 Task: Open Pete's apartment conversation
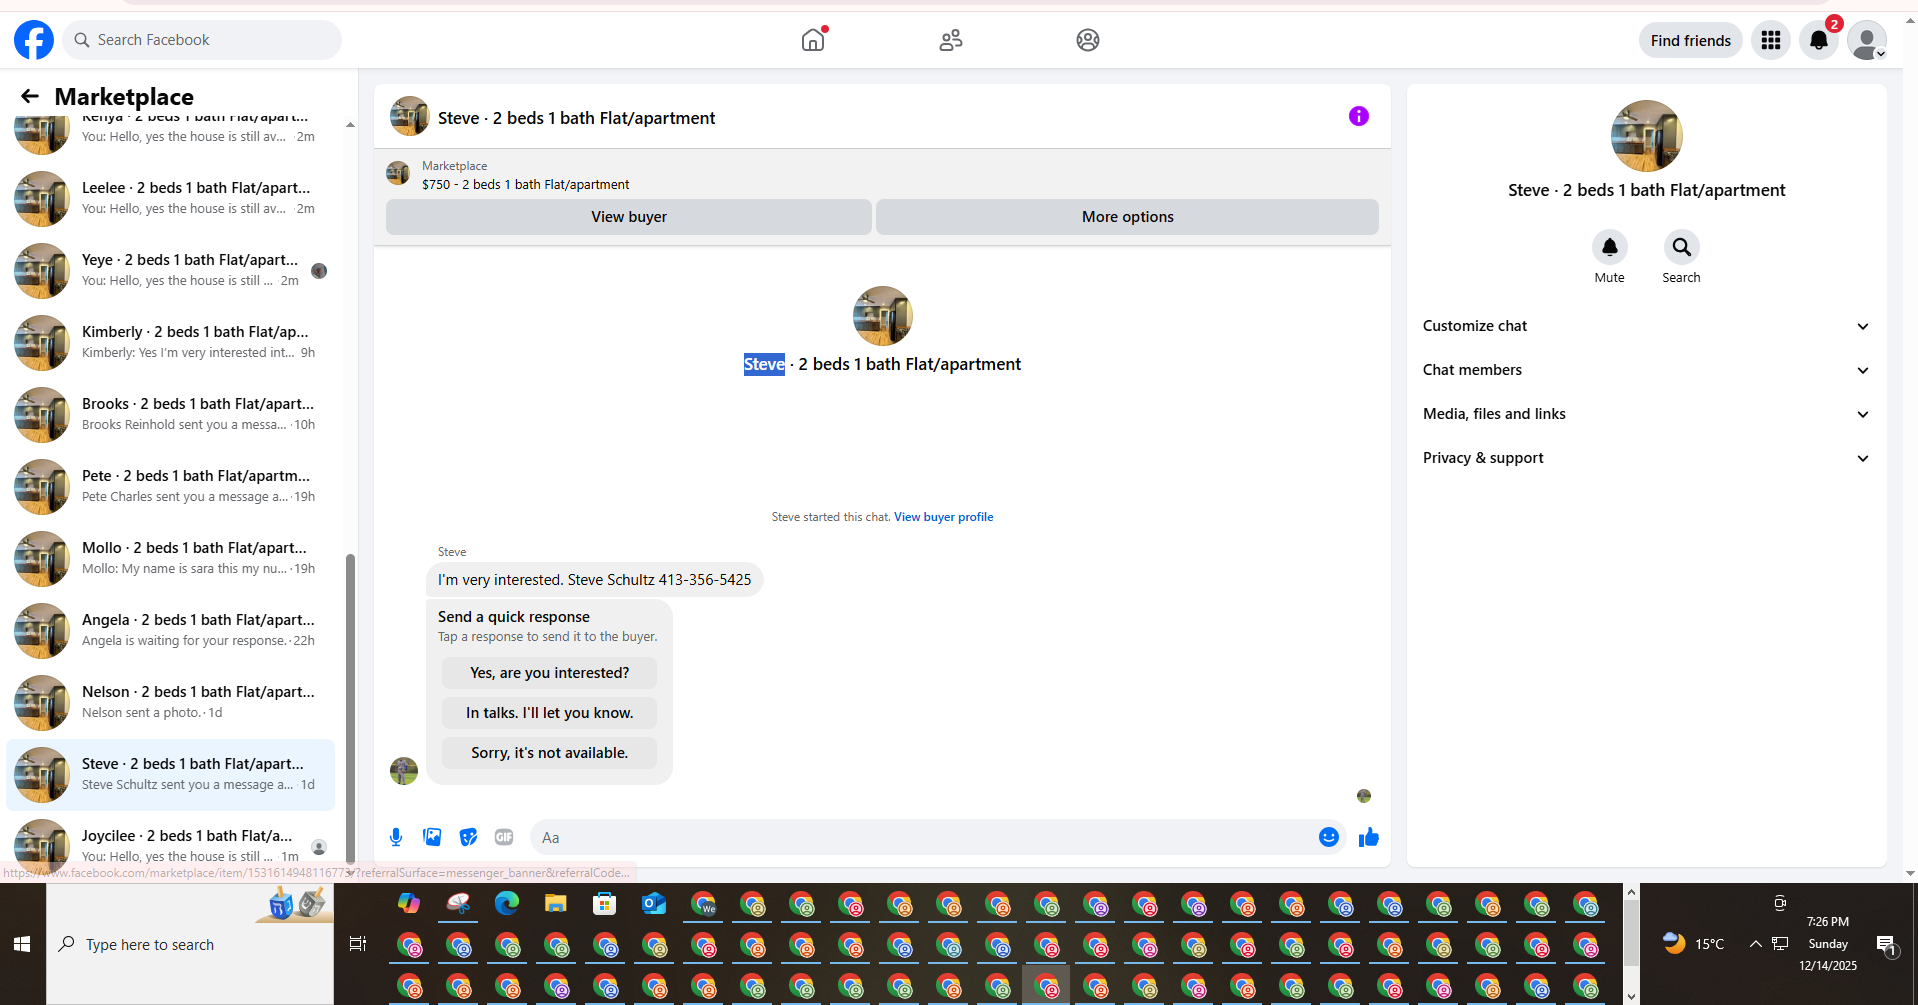pos(171,486)
